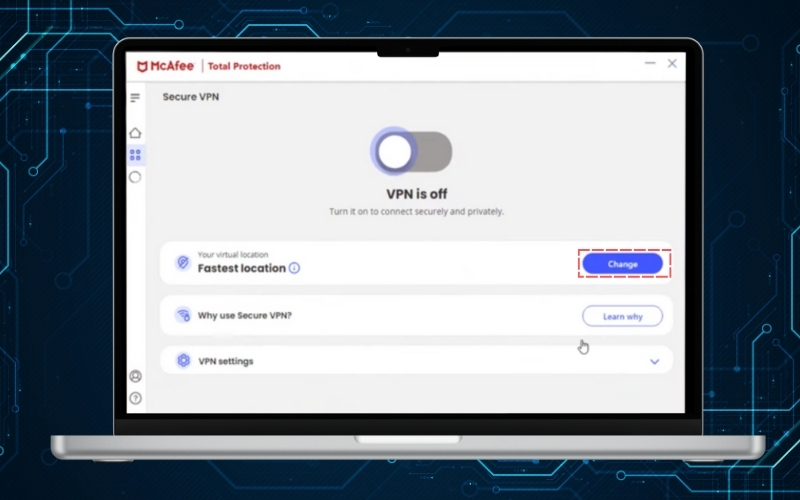Minimize the McAfee window
This screenshot has width=800, height=500.
650,63
